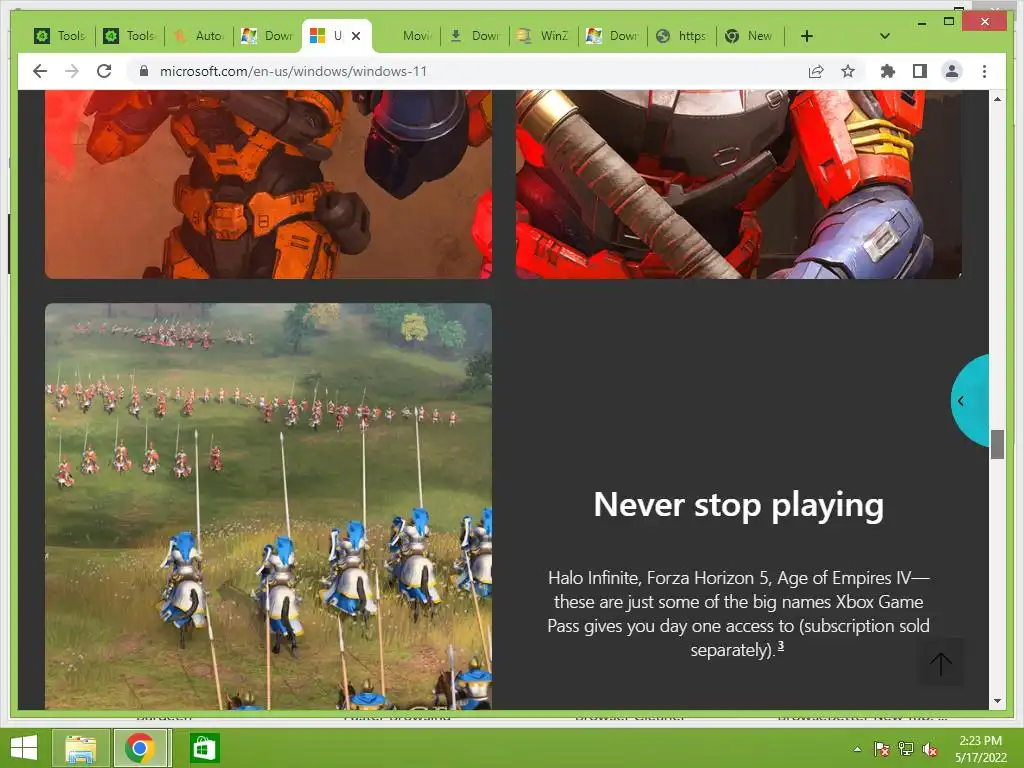Switch to the second Tools tab
This screenshot has width=1024, height=768.
(x=129, y=36)
